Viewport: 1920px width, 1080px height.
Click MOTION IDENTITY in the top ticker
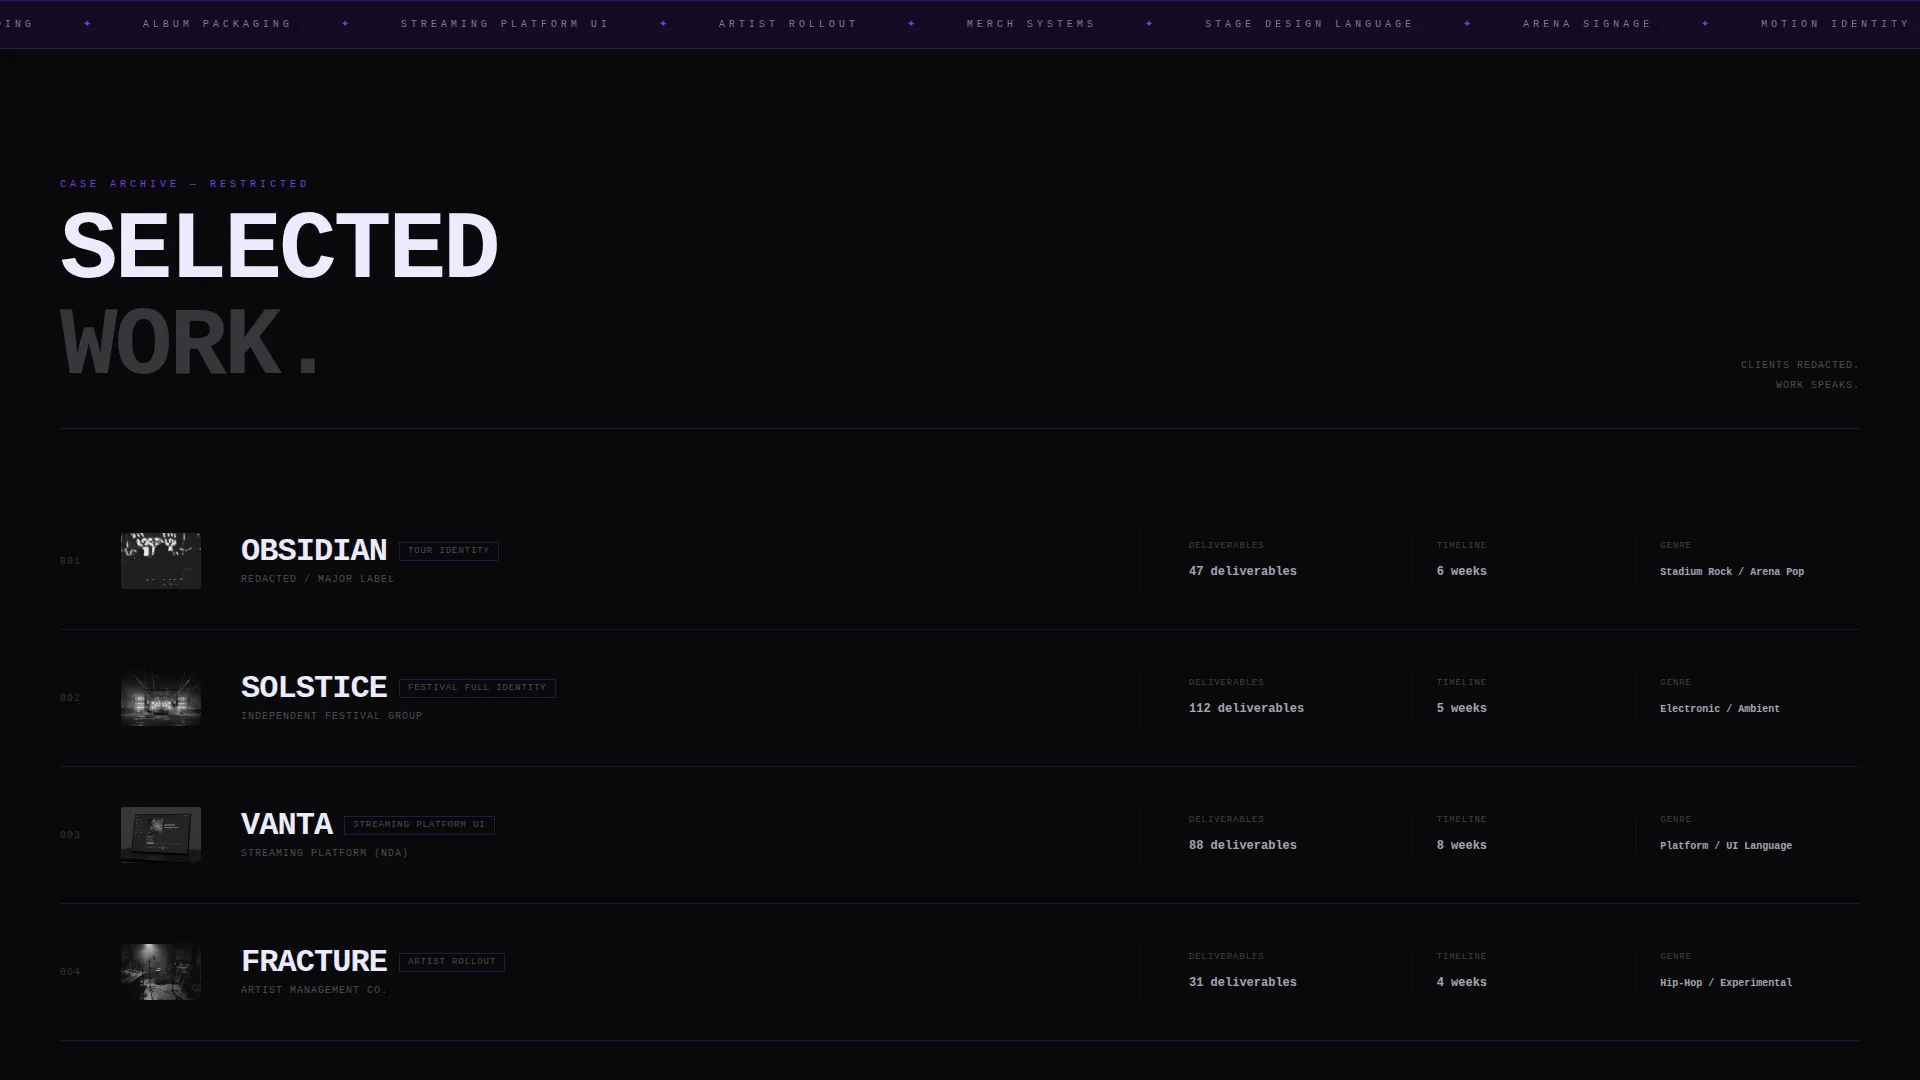(x=1835, y=24)
